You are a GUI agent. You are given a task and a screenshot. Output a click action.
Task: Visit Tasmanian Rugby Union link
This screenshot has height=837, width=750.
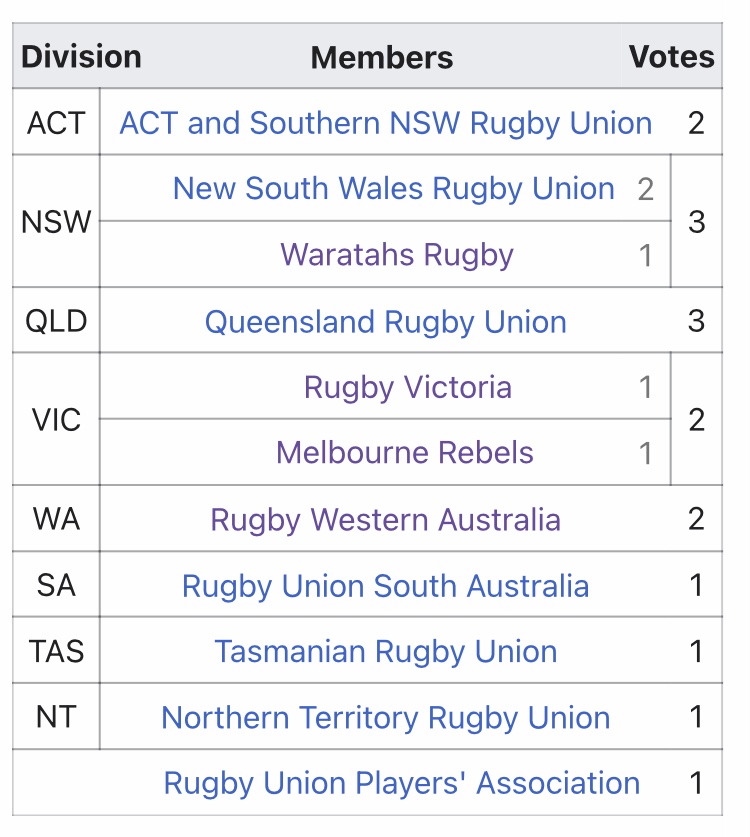tap(385, 652)
